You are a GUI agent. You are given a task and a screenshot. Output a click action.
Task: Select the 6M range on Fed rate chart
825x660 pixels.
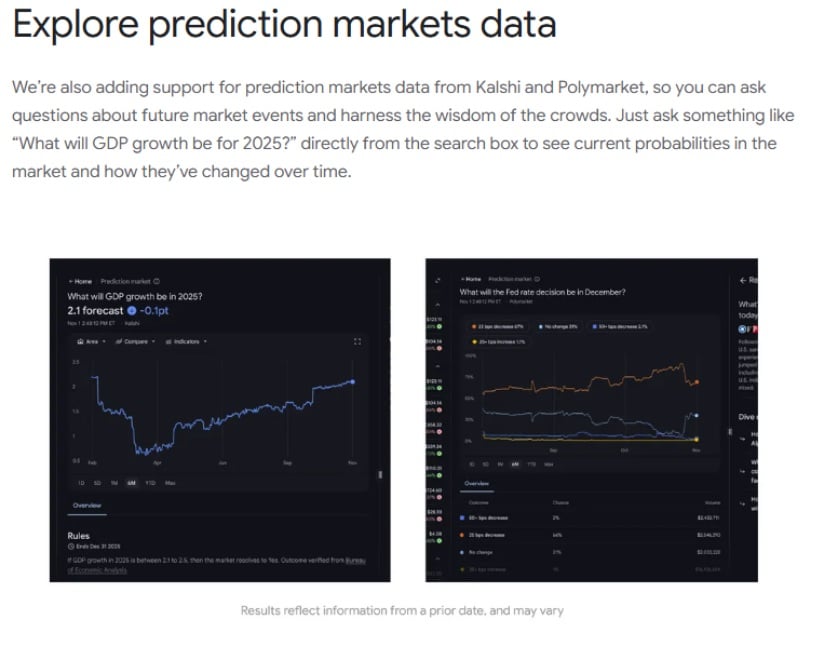point(514,464)
